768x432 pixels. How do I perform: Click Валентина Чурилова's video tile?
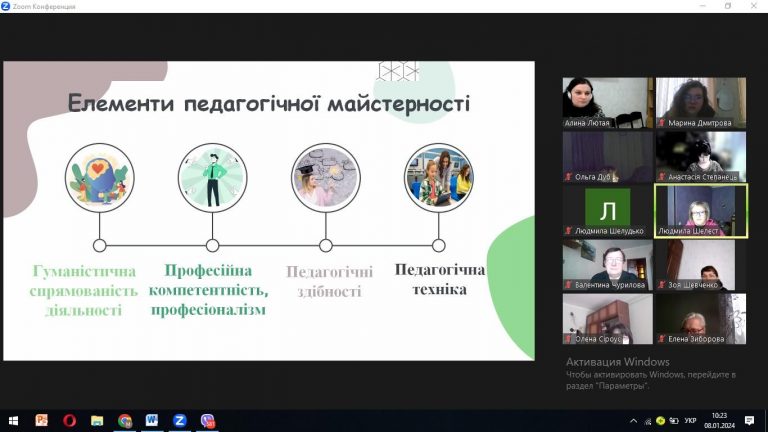coord(607,264)
